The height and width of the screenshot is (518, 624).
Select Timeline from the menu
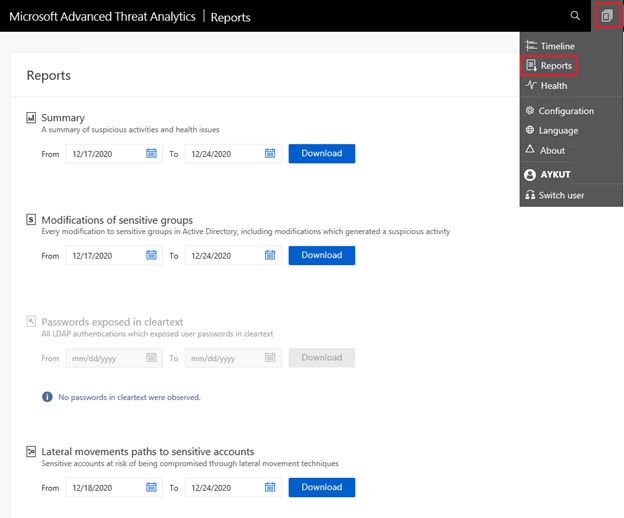[556, 46]
